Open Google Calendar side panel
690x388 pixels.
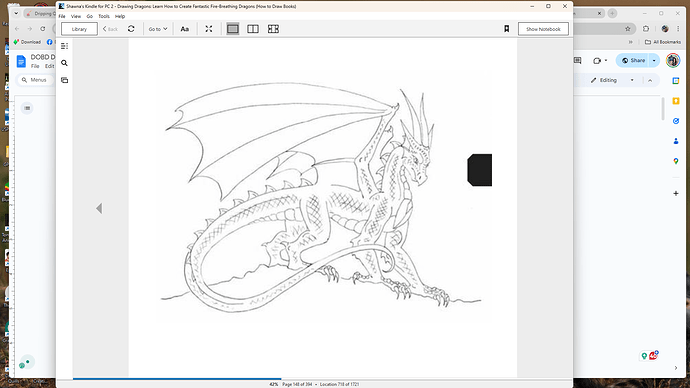coord(676,81)
